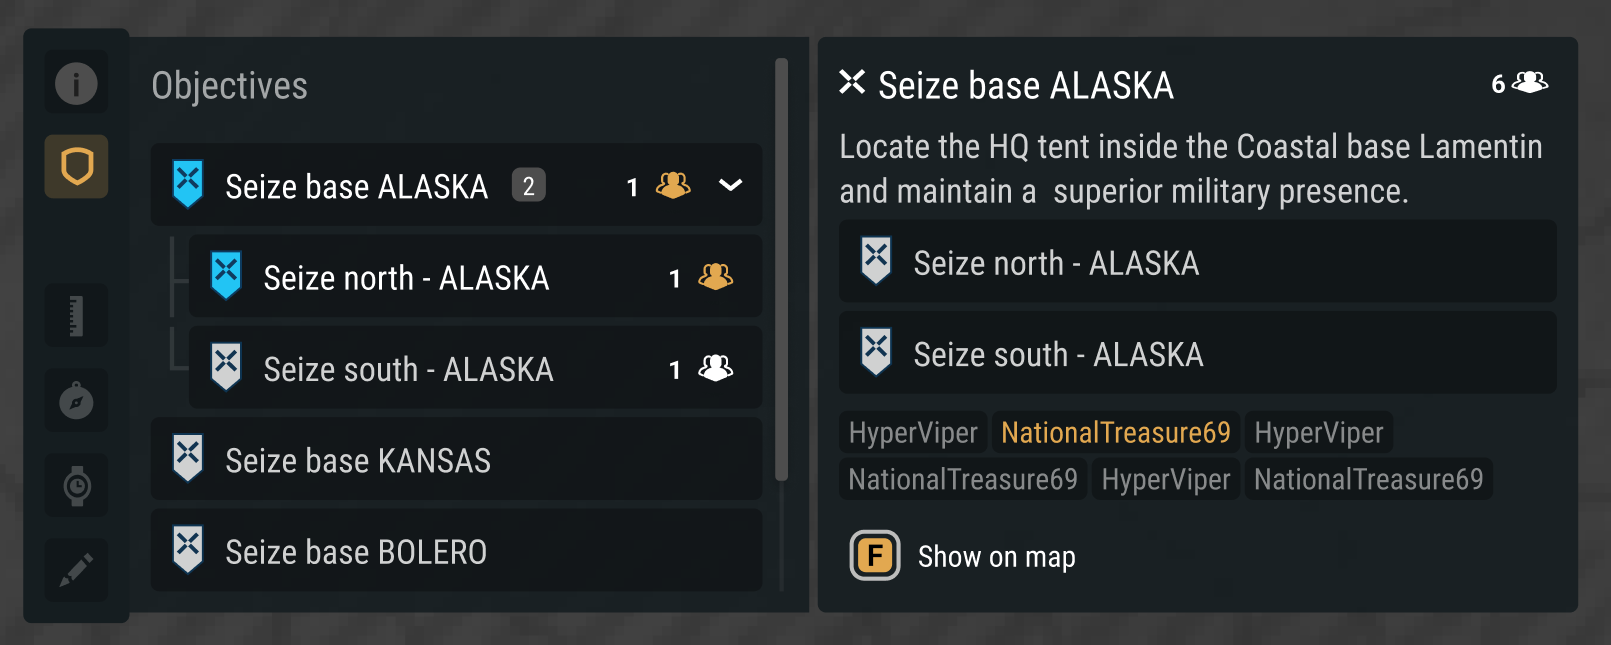Collapse Seize base ALASKA using its chevron
Image resolution: width=1611 pixels, height=645 pixels.
coord(731,185)
